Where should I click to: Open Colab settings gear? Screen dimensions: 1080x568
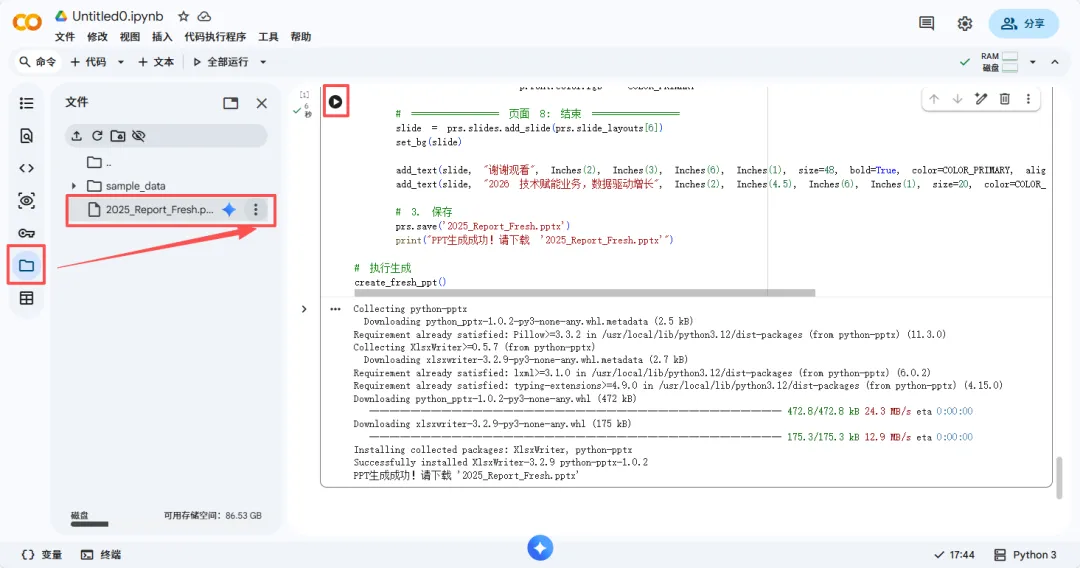tap(965, 23)
